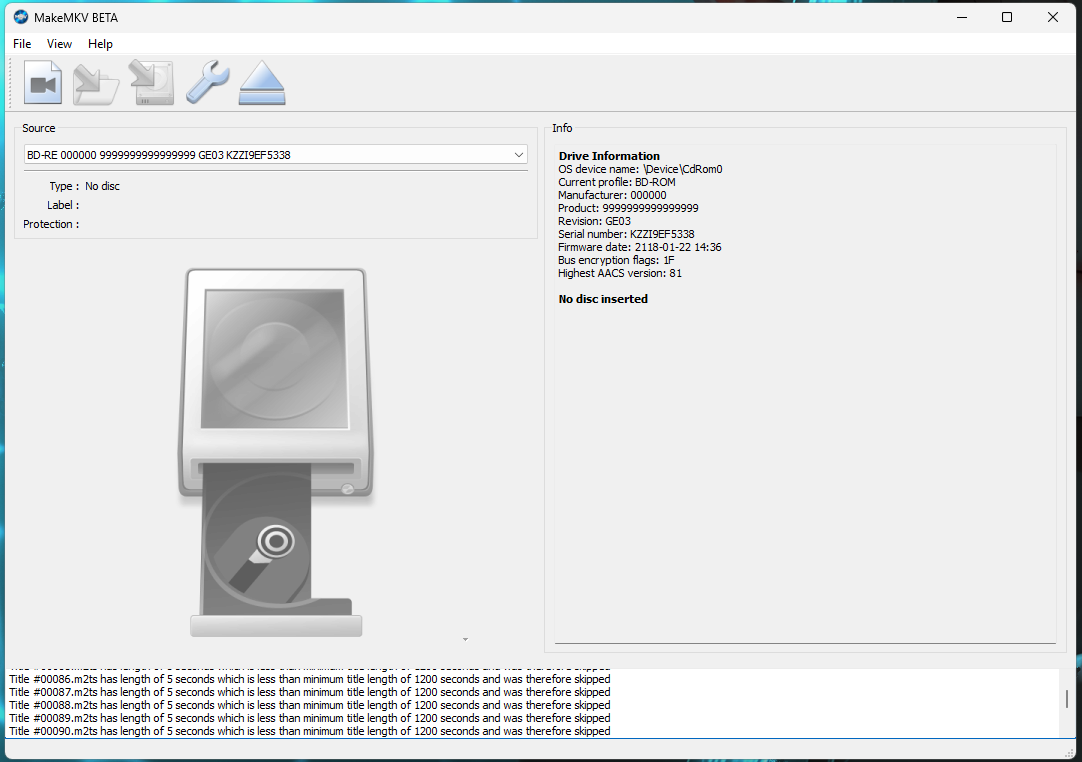Click the 'Current profile: BD-ROM' line
The image size is (1082, 762).
point(617,182)
